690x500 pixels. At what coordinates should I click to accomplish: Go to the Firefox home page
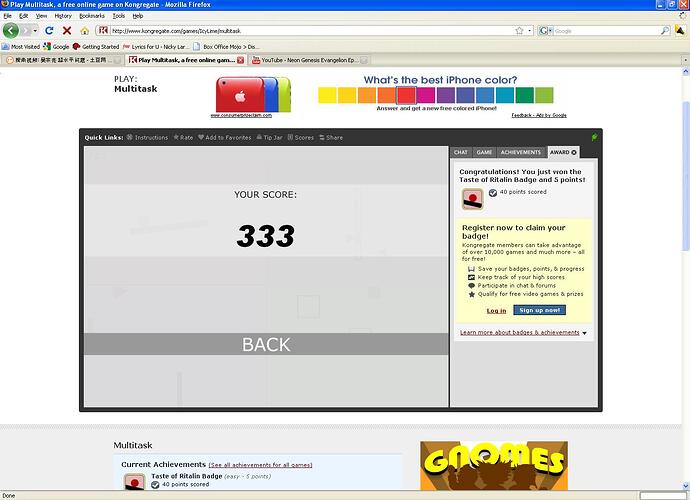(84, 31)
